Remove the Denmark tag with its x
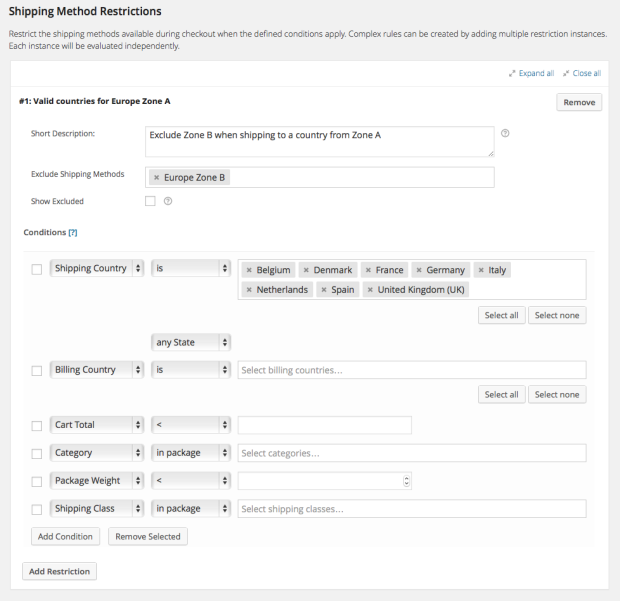 [x=306, y=270]
